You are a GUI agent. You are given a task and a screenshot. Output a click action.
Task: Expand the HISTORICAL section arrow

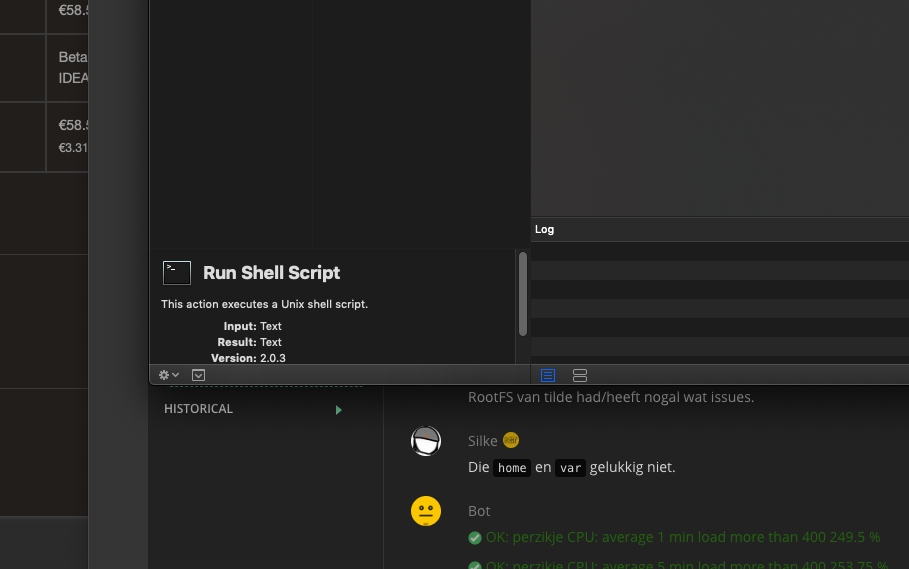point(339,410)
